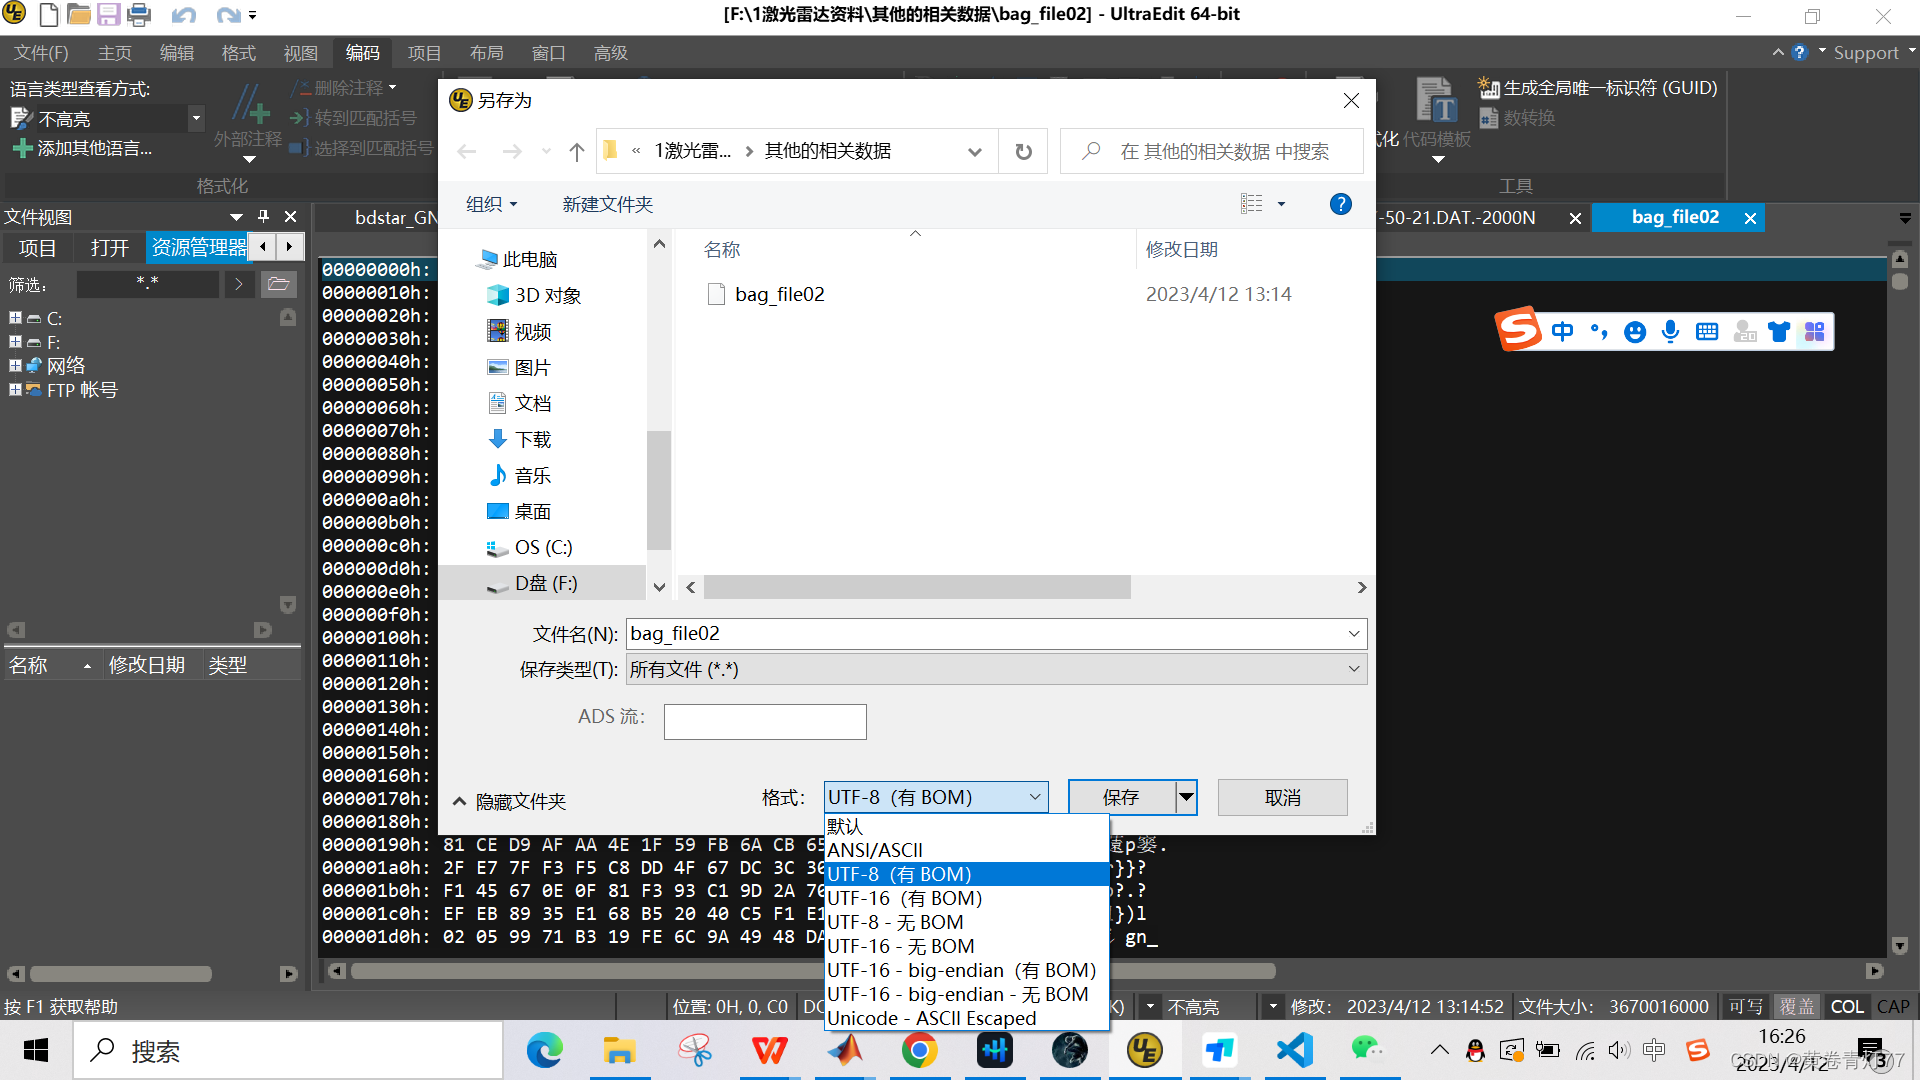Toggle 覆盖 overwrite mode in status bar

pyautogui.click(x=1797, y=1006)
